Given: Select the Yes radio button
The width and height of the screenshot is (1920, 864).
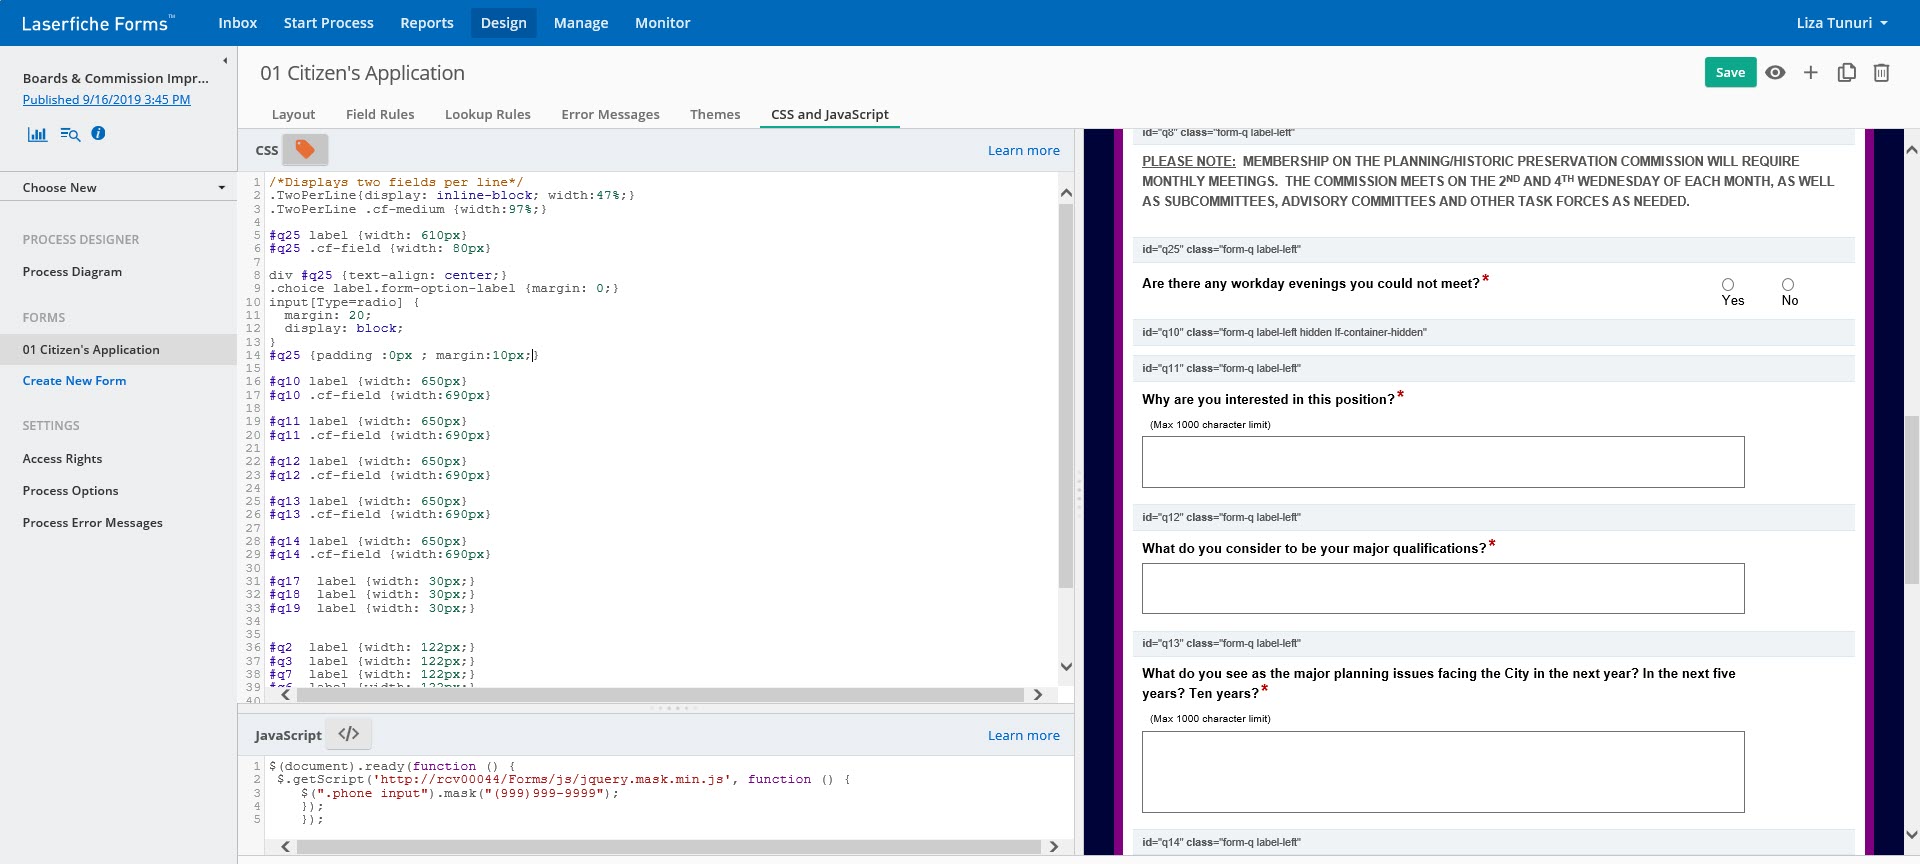Looking at the screenshot, I should (1728, 285).
